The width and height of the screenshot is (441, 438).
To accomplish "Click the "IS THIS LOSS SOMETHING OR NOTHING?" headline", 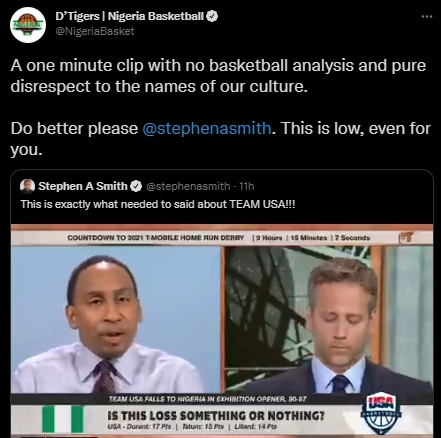I will click(x=216, y=416).
